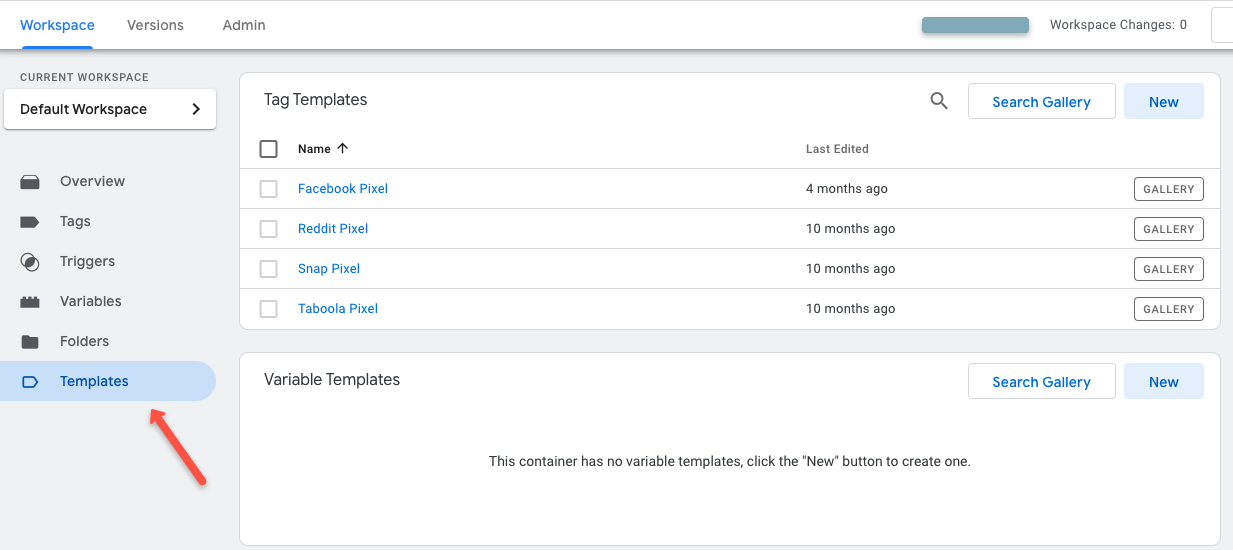The image size is (1233, 550).
Task: Enable the Taboola Pixel checkbox
Action: (268, 309)
